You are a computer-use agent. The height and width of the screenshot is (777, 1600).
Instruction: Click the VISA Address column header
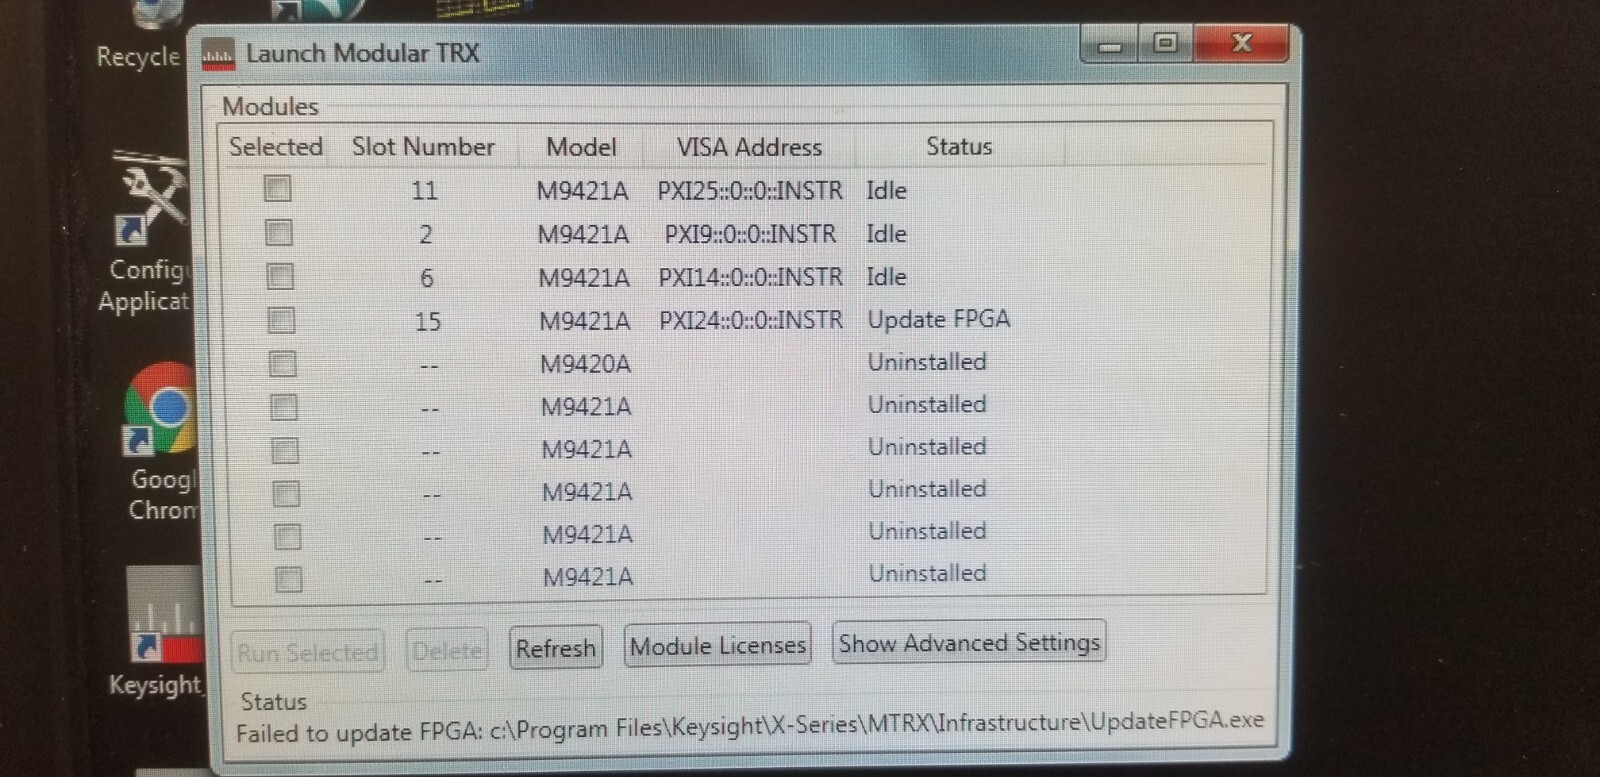point(749,147)
